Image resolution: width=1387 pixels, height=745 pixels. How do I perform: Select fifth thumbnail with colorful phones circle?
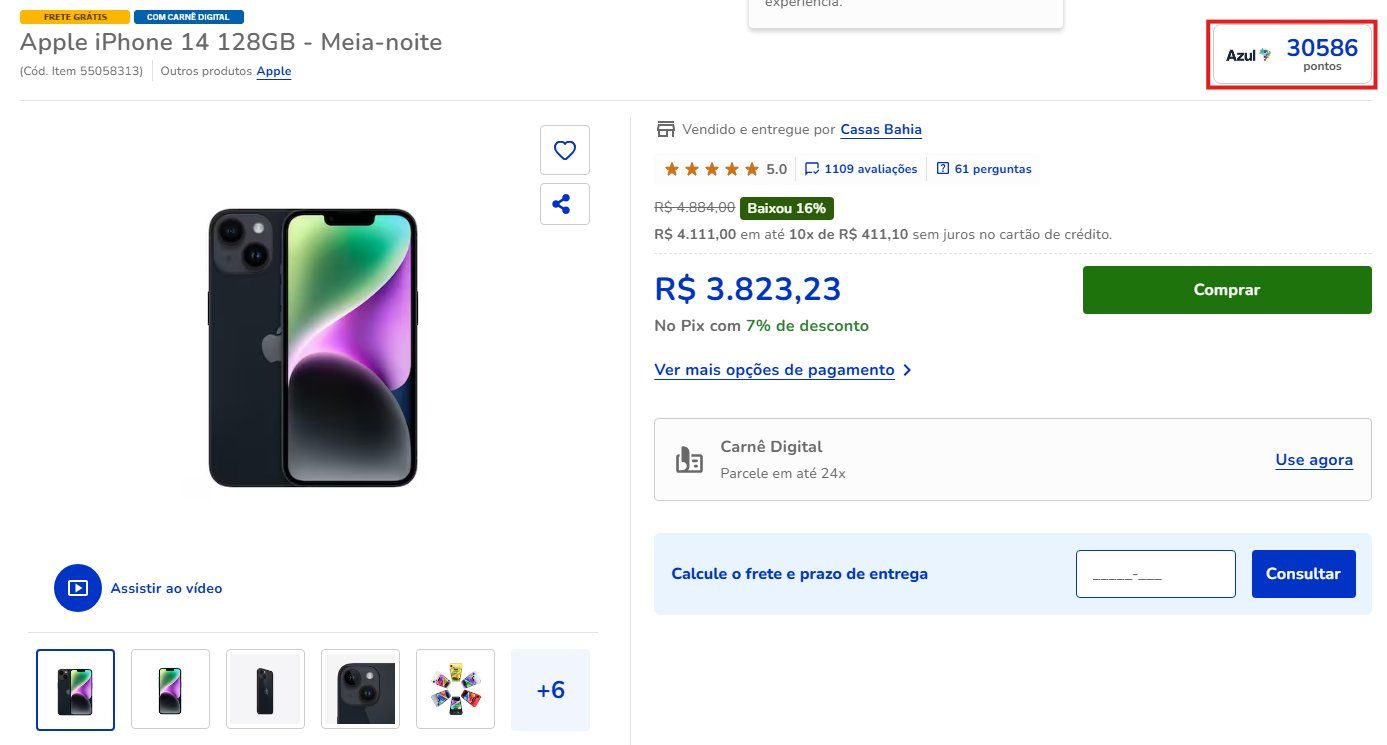click(x=455, y=690)
